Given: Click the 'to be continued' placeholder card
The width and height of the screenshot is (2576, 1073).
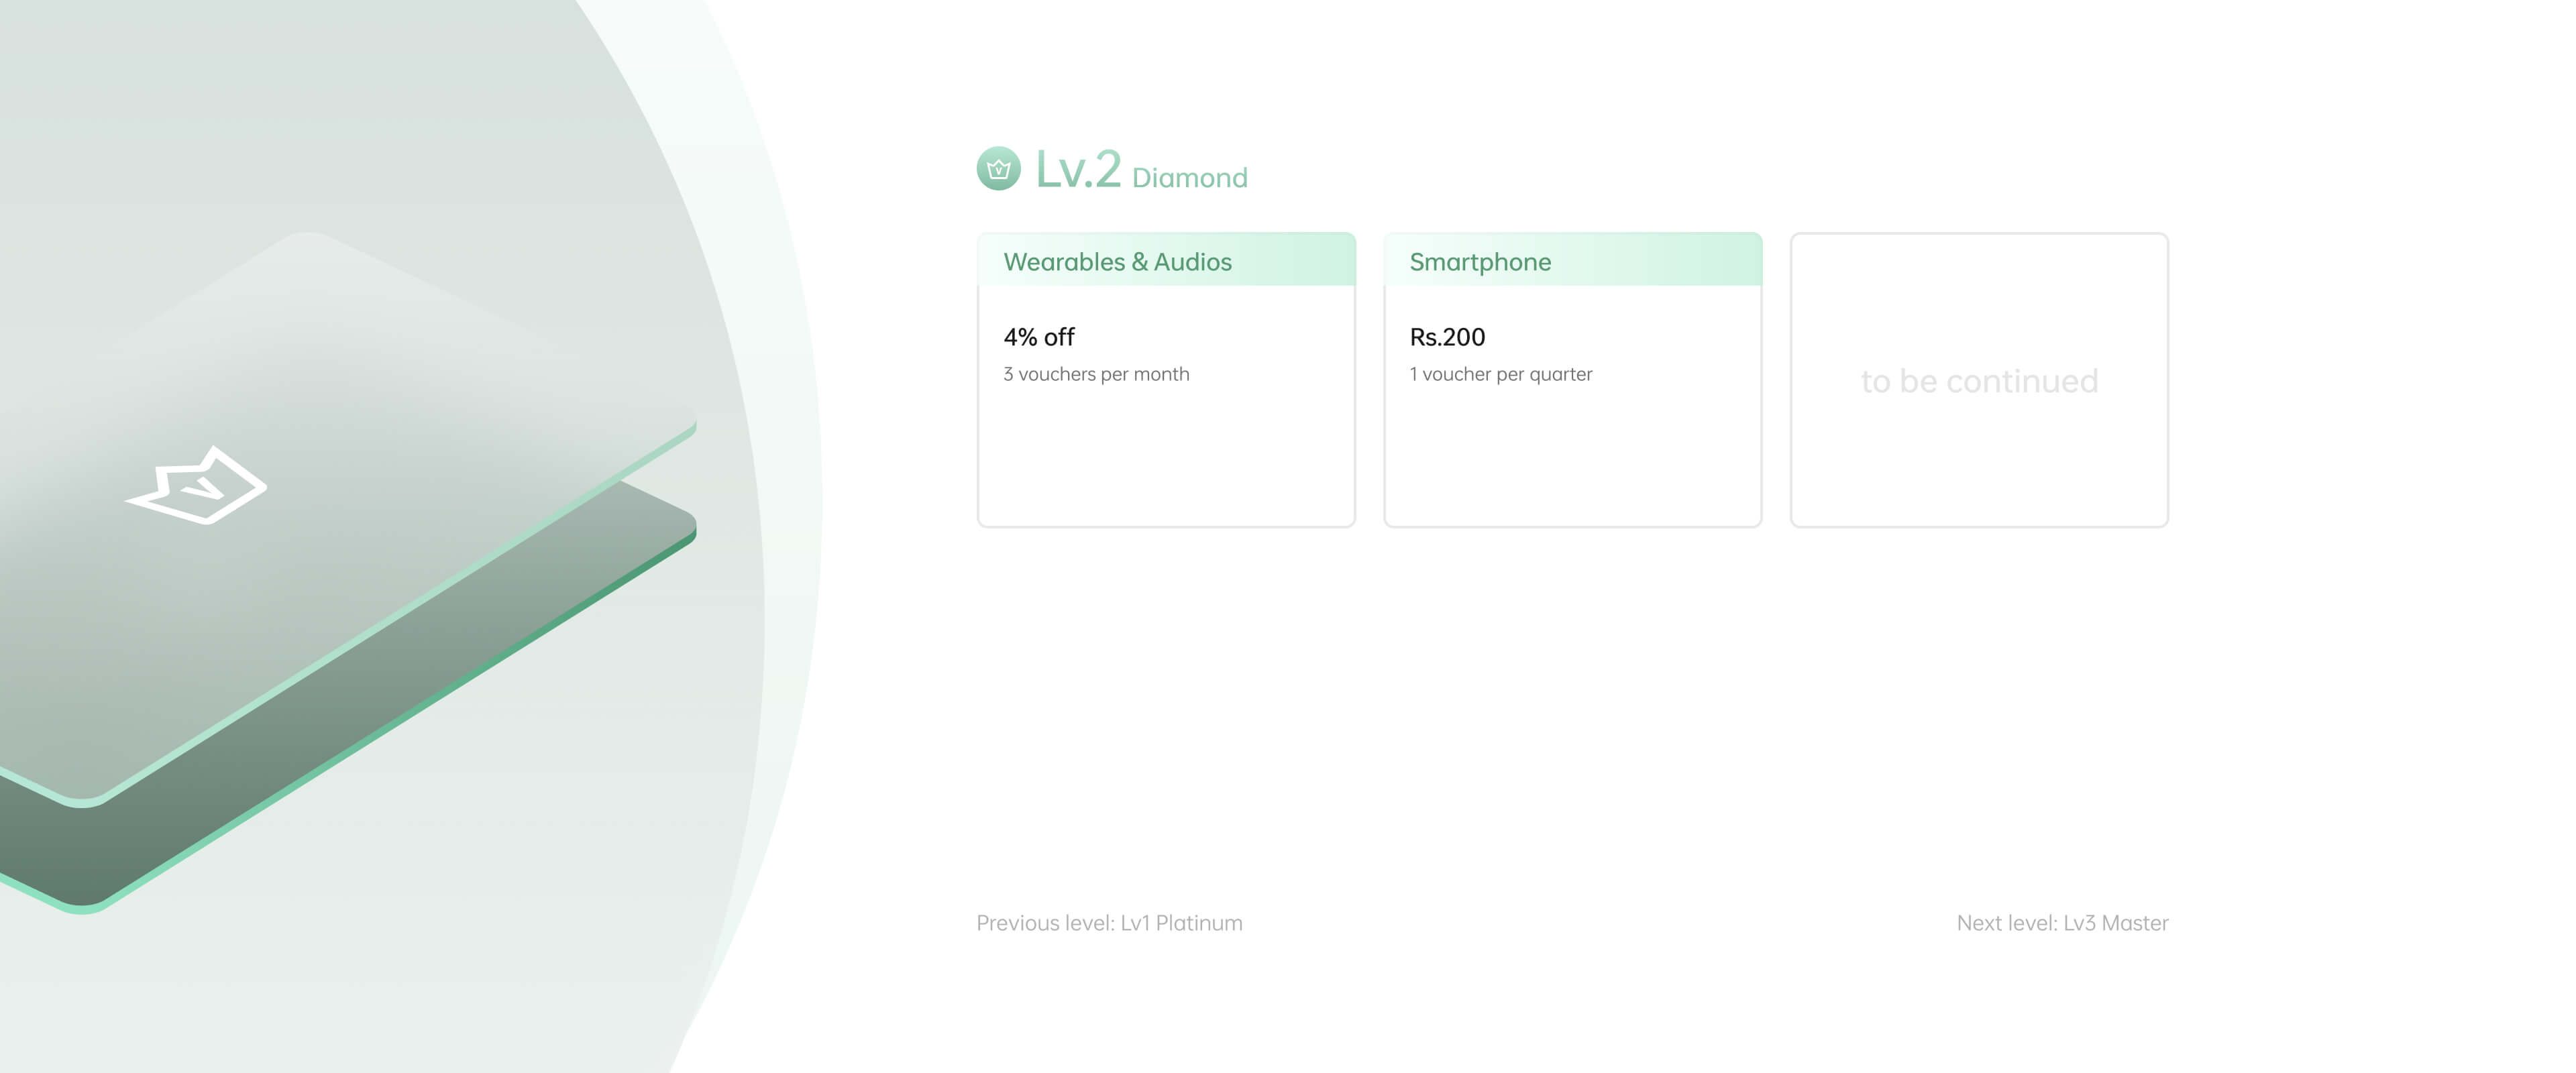Looking at the screenshot, I should (1979, 381).
